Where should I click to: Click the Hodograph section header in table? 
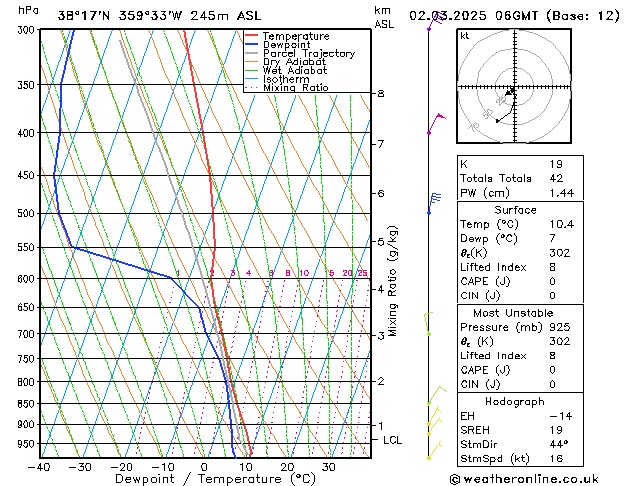click(514, 401)
